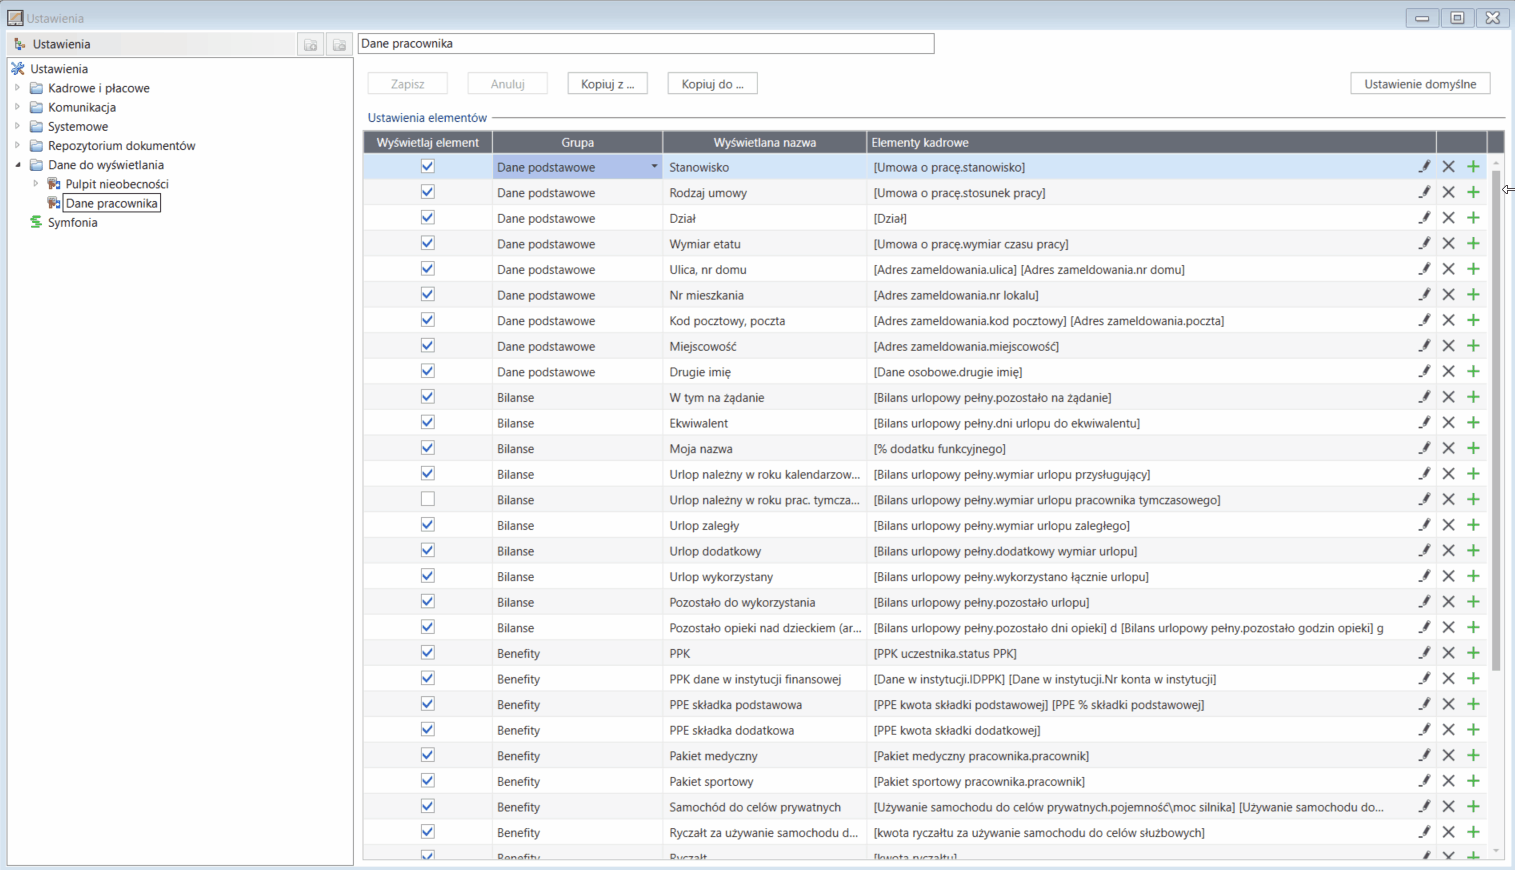
Task: Delete the PPK row
Action: point(1448,653)
